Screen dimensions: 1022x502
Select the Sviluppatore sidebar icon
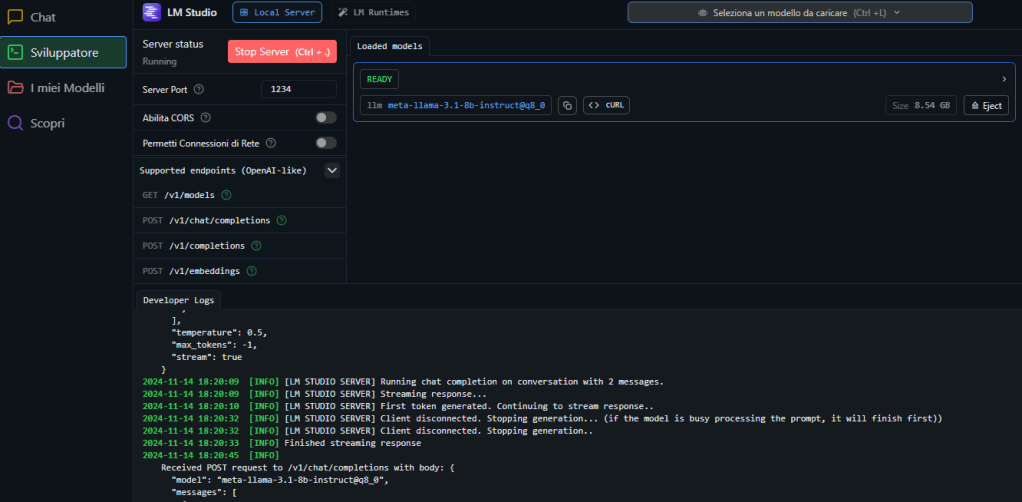pyautogui.click(x=15, y=52)
